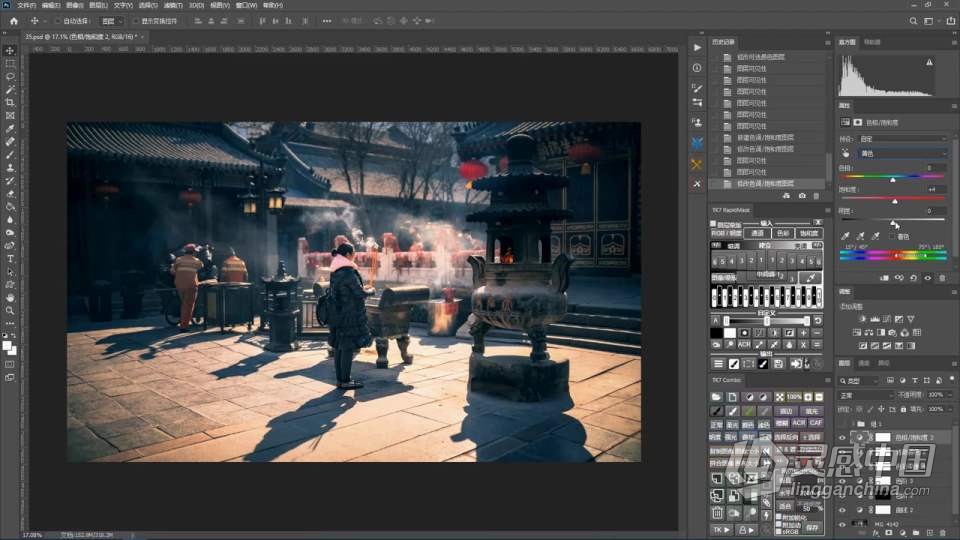Add a Levels adjustment from the Adjustments panel
960x540 pixels.
874,319
